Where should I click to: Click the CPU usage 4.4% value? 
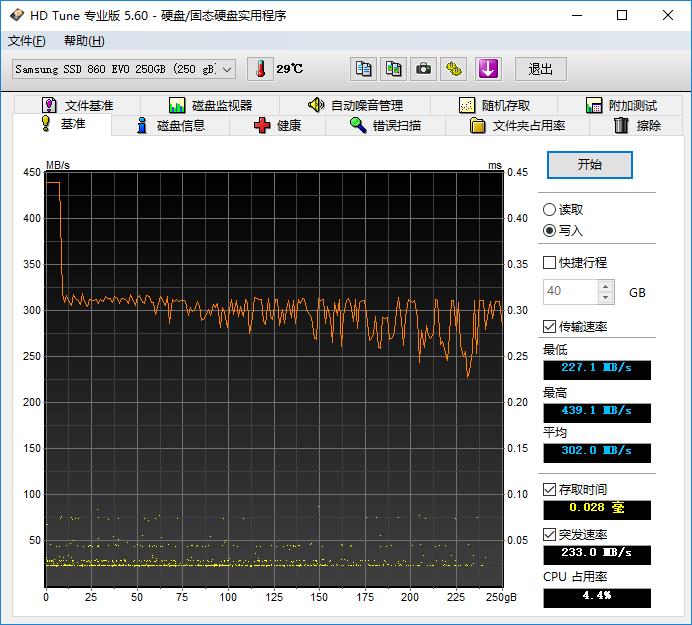[x=597, y=598]
